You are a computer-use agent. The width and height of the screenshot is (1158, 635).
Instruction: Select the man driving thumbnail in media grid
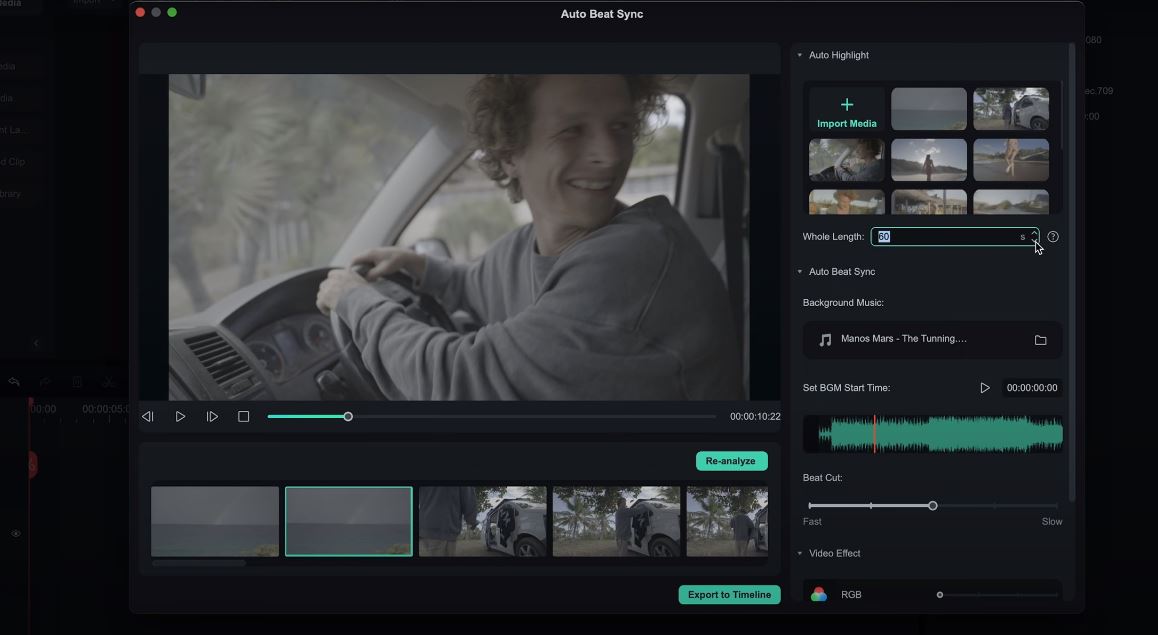846,159
